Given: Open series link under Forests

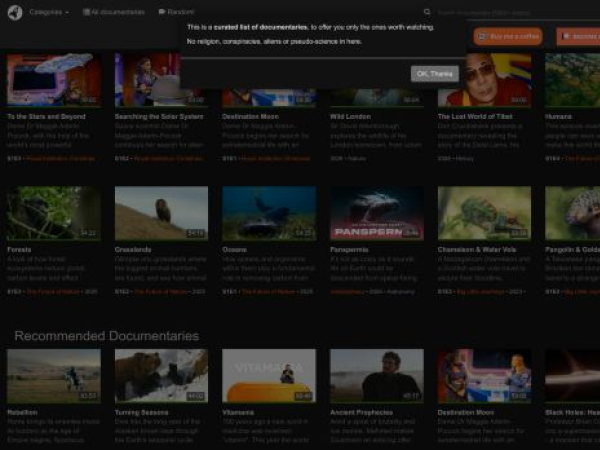Looking at the screenshot, I should [x=53, y=292].
